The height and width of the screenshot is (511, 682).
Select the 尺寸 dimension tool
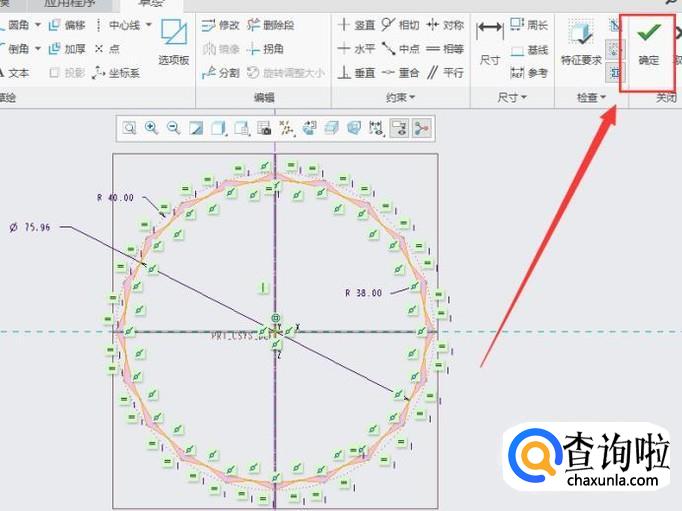point(489,45)
